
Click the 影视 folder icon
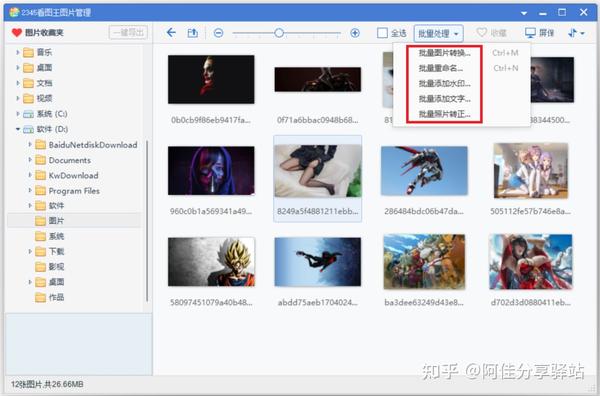coord(41,267)
